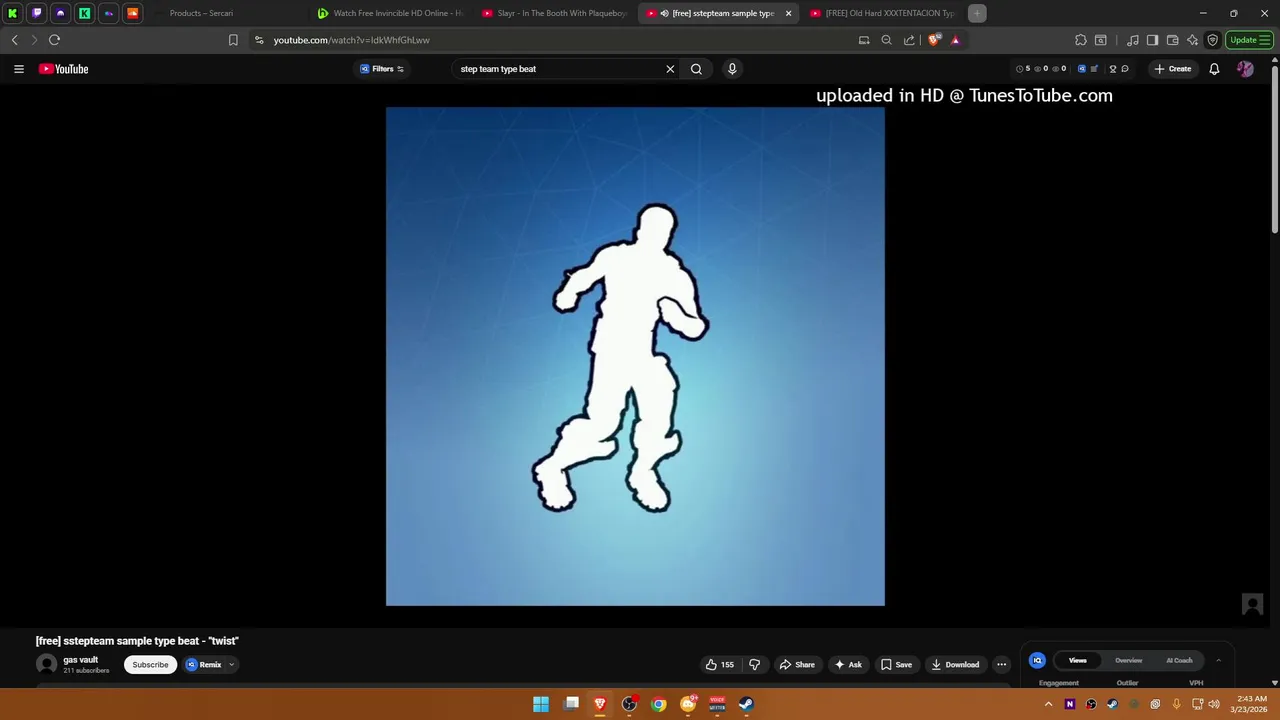
Task: Start voice search with the microphone
Action: [x=732, y=69]
